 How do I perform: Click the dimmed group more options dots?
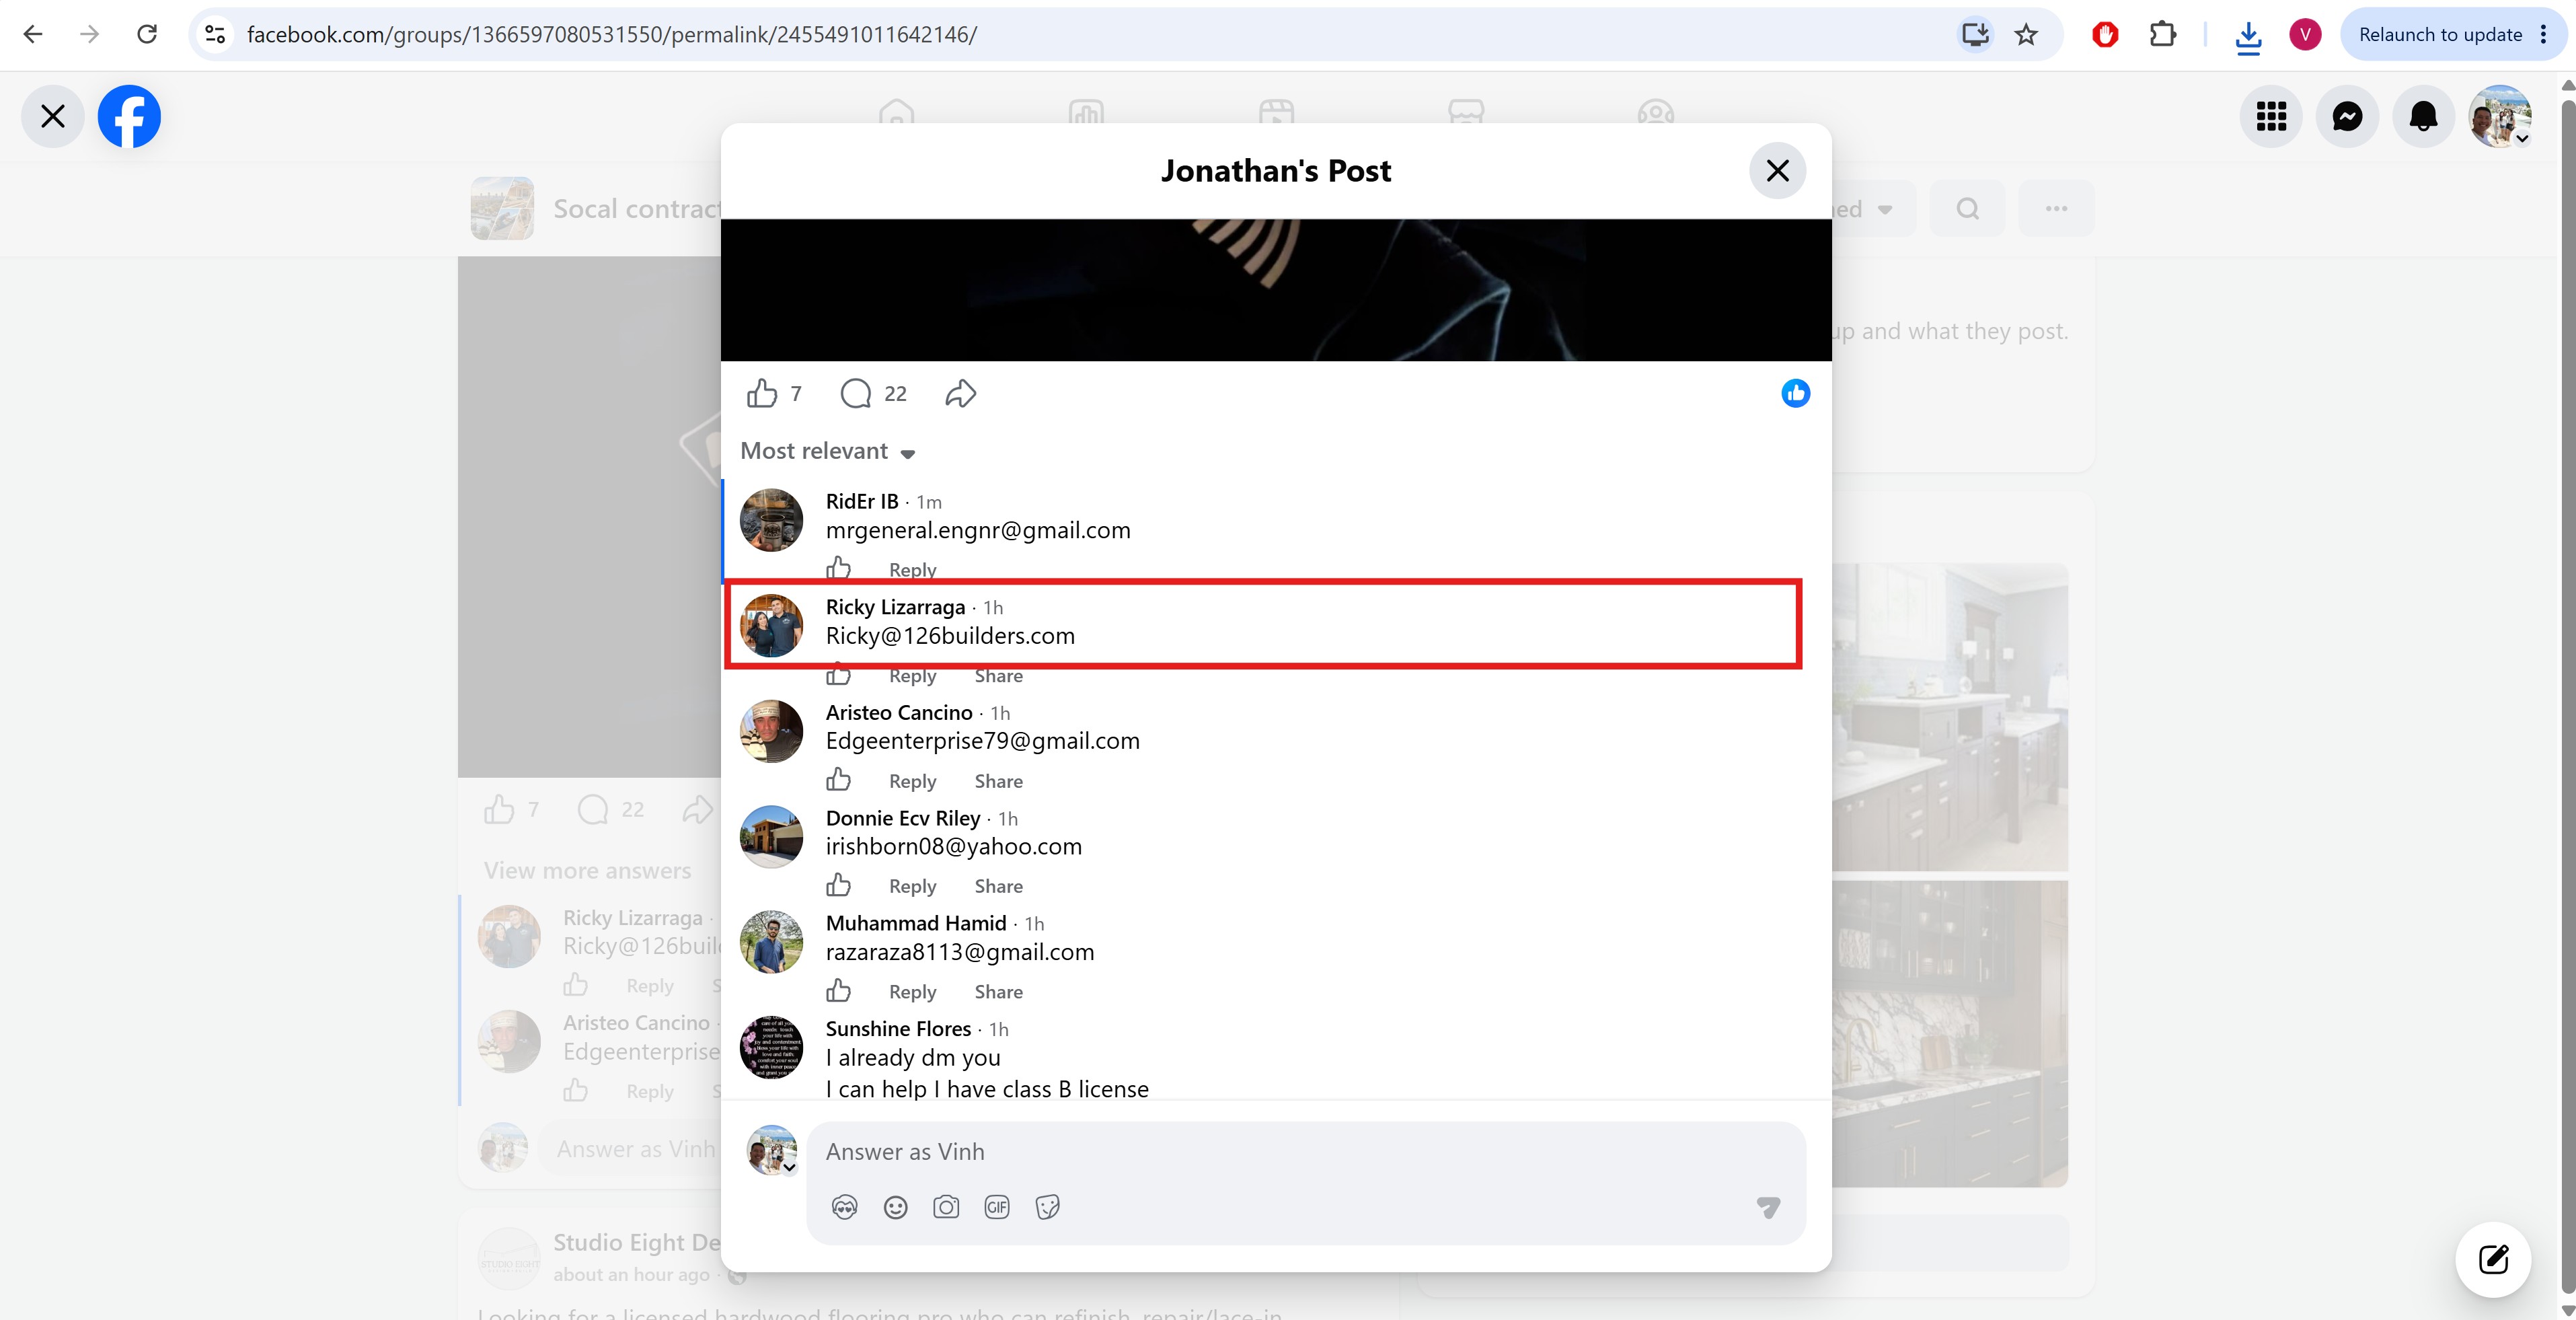2056,209
